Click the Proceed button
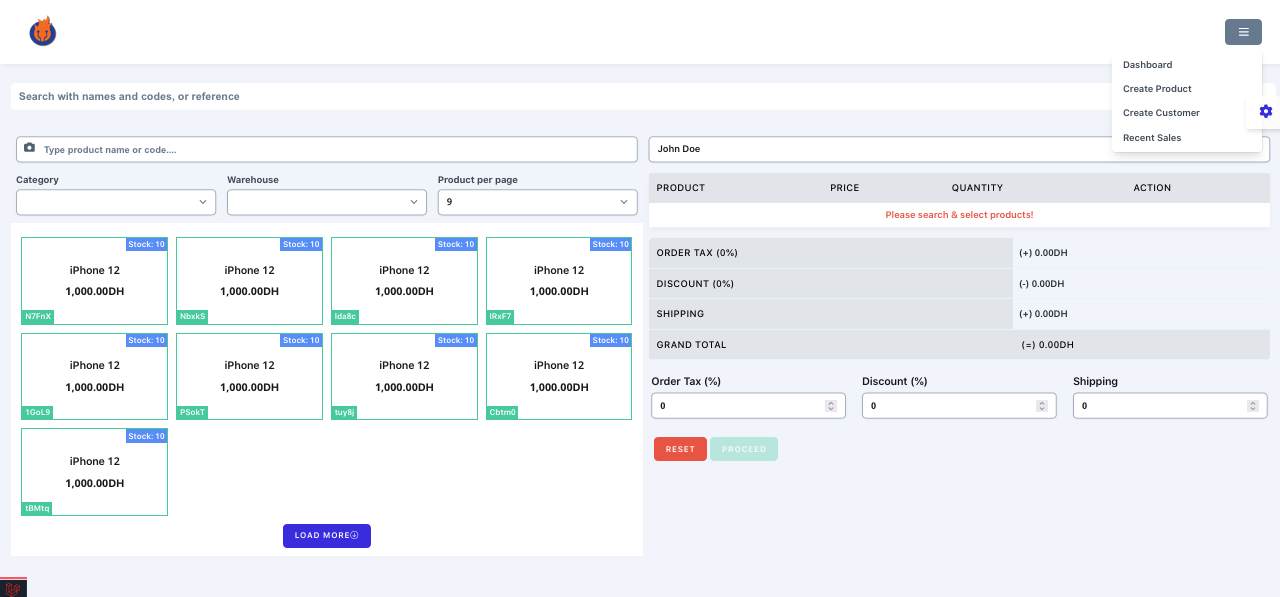Image resolution: width=1280 pixels, height=597 pixels. (744, 449)
